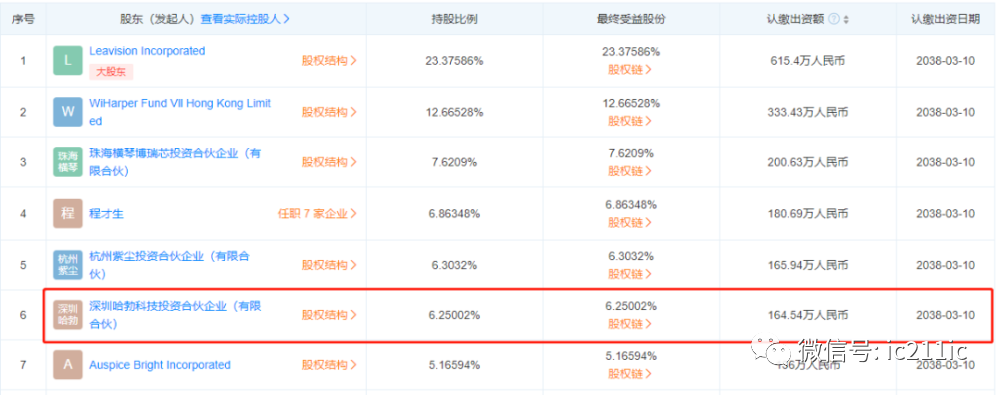This screenshot has width=1000, height=395.
Task: Select the 615.4万人民币 amount cell
Action: [x=808, y=61]
